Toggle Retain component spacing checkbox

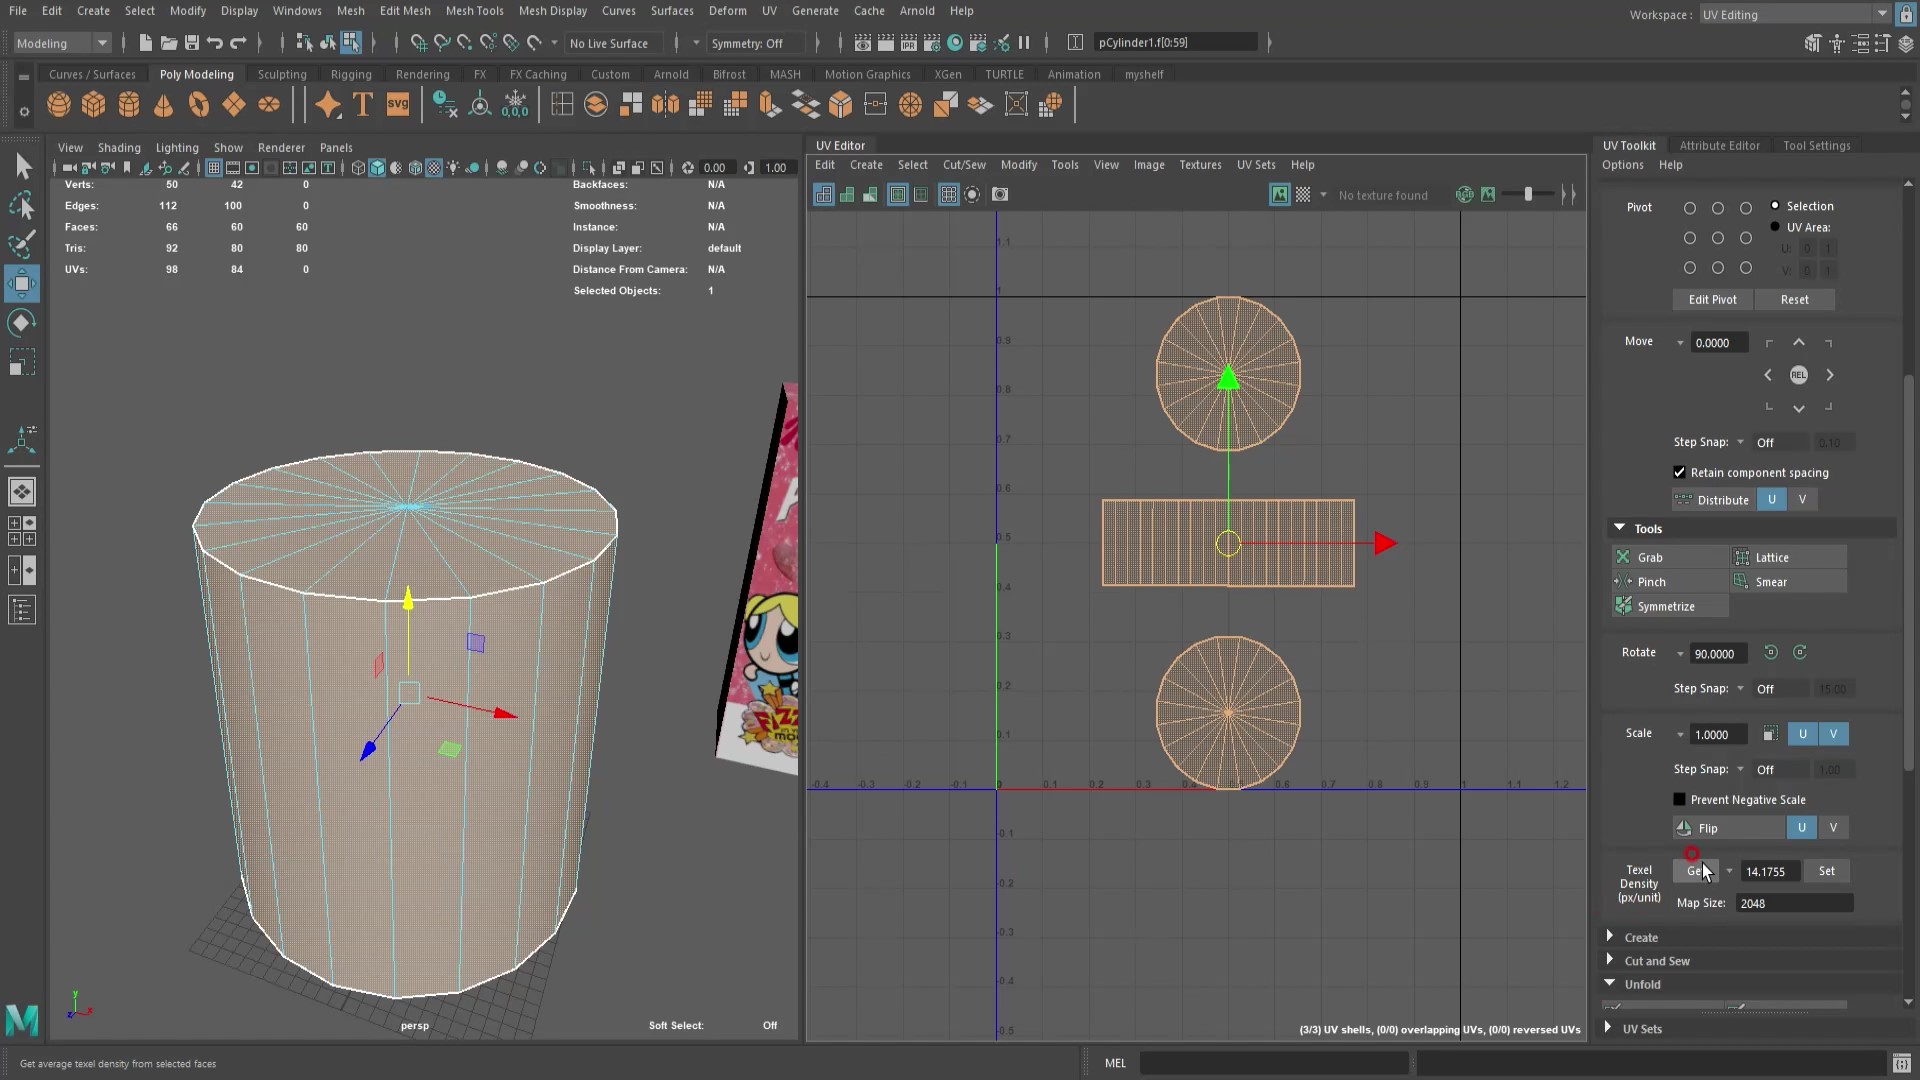point(1680,473)
